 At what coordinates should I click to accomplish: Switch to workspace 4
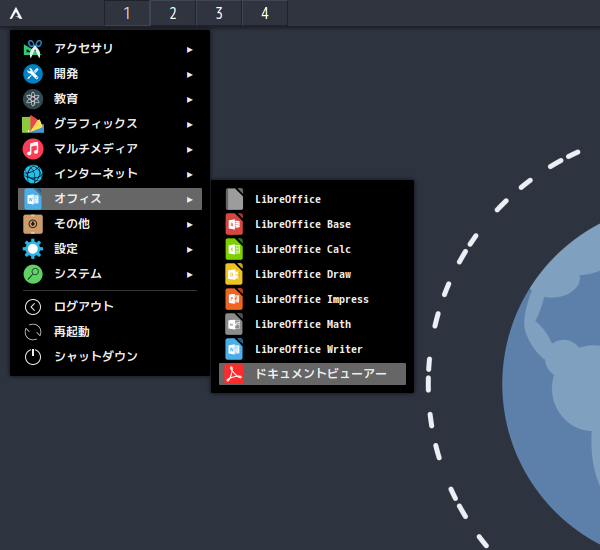pyautogui.click(x=265, y=13)
